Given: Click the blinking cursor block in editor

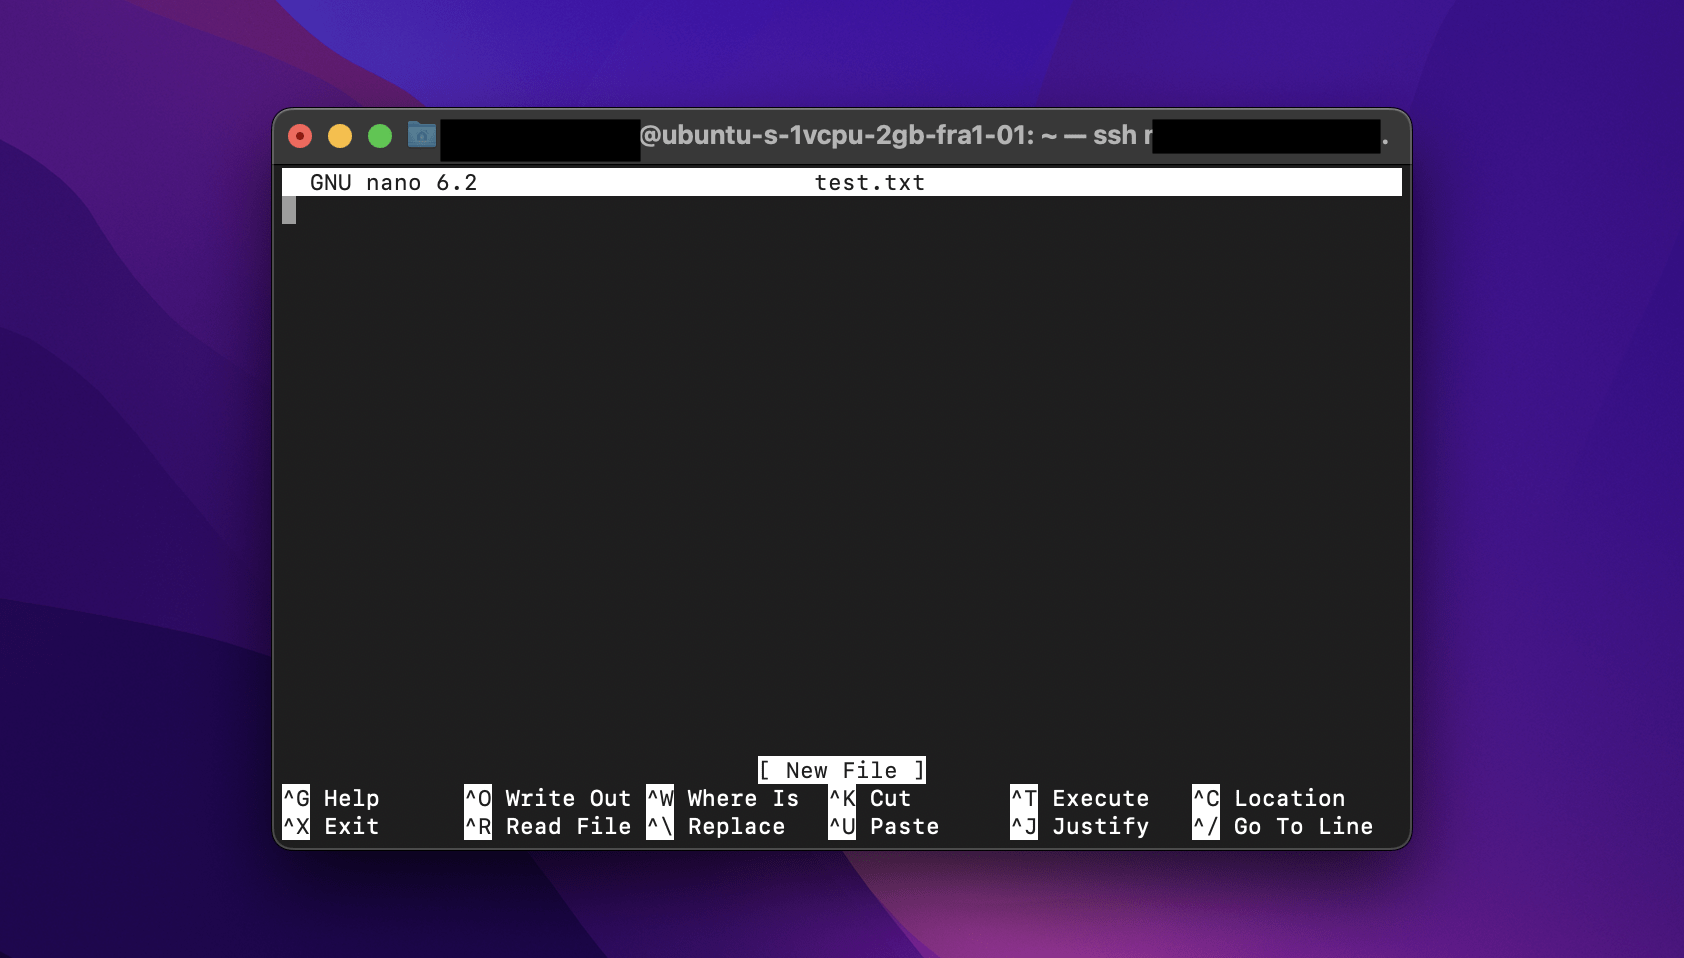Looking at the screenshot, I should [x=291, y=210].
